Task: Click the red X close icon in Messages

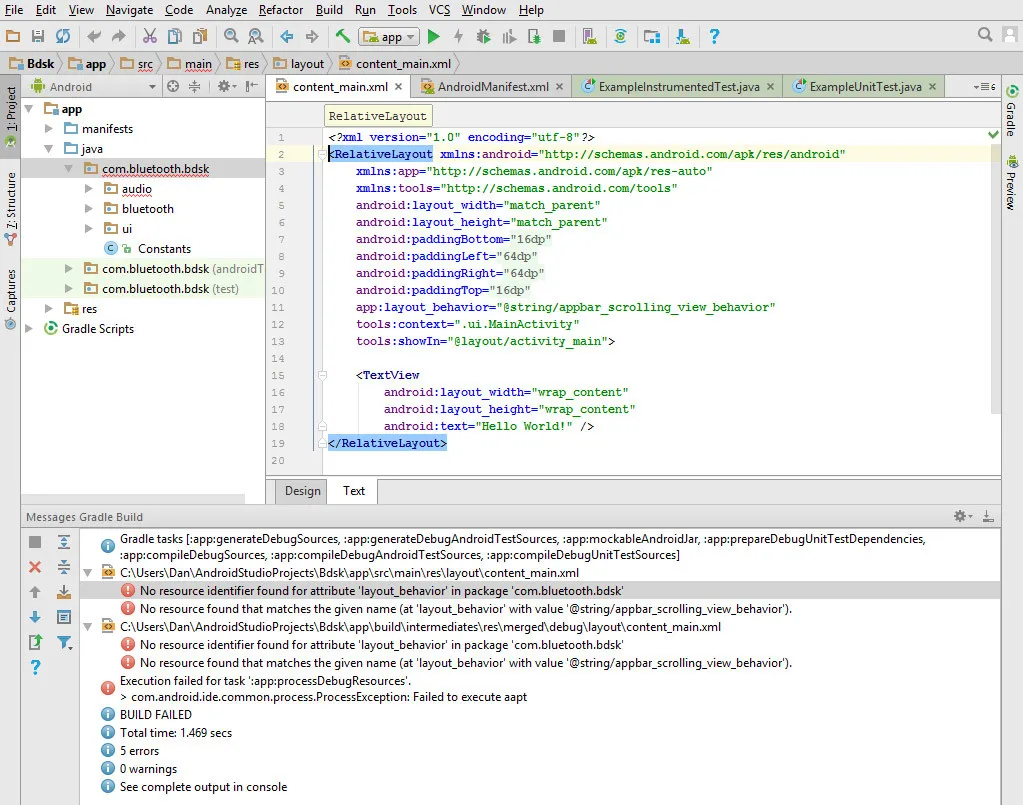Action: (35, 567)
